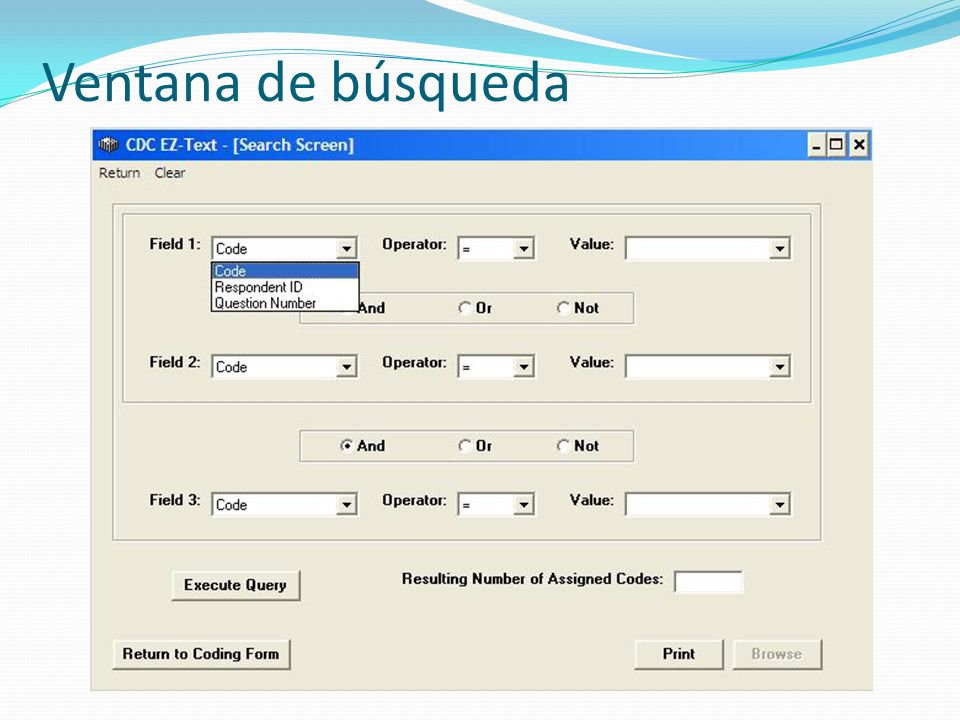Click the Browse button
The width and height of the screenshot is (960, 720).
777,654
